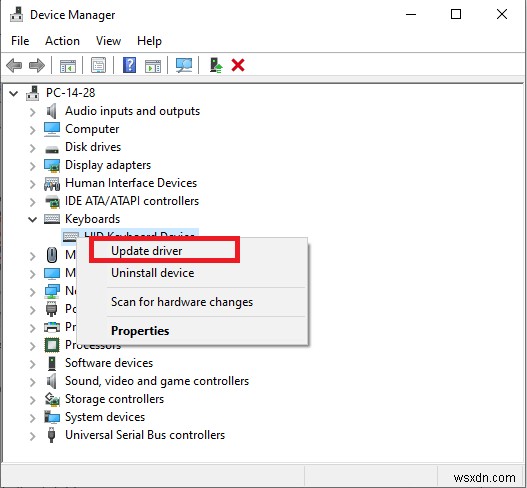Click the Storage controllers icon

pos(52,399)
